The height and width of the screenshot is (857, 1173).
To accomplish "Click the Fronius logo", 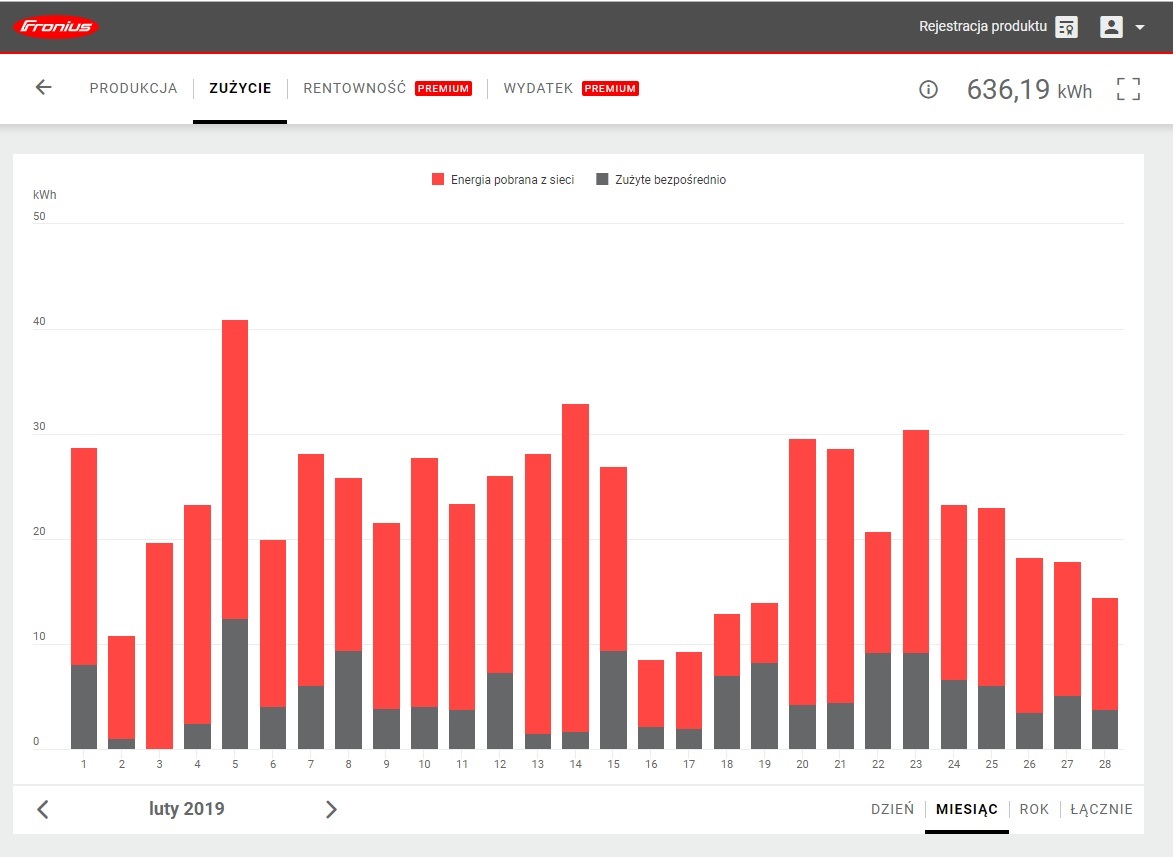I will click(56, 27).
